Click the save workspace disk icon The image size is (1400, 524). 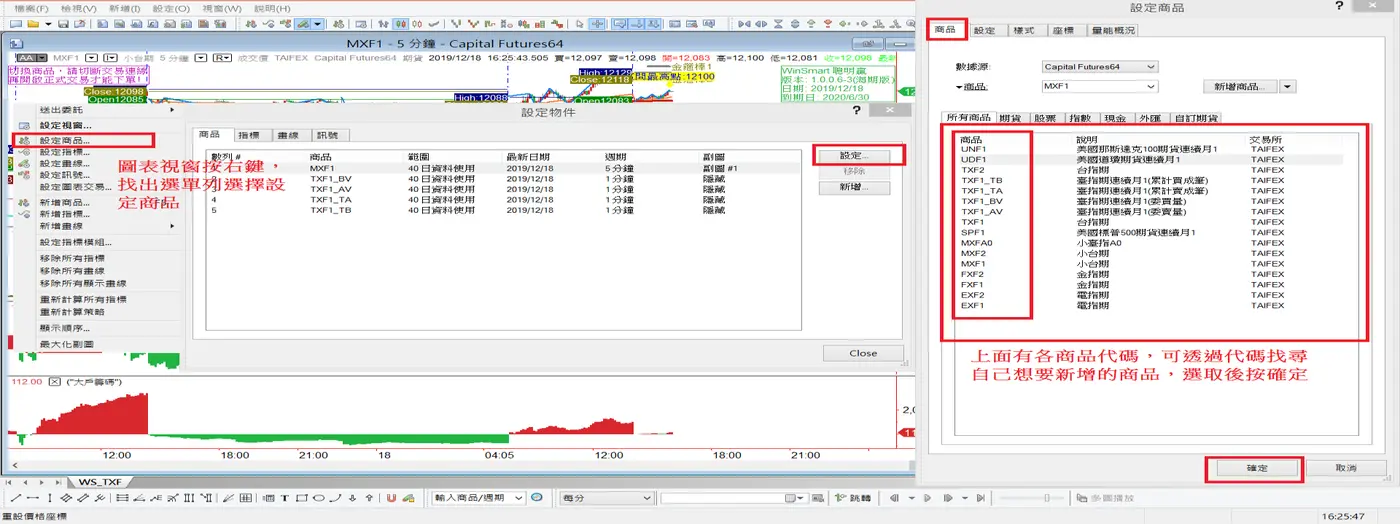(x=63, y=23)
